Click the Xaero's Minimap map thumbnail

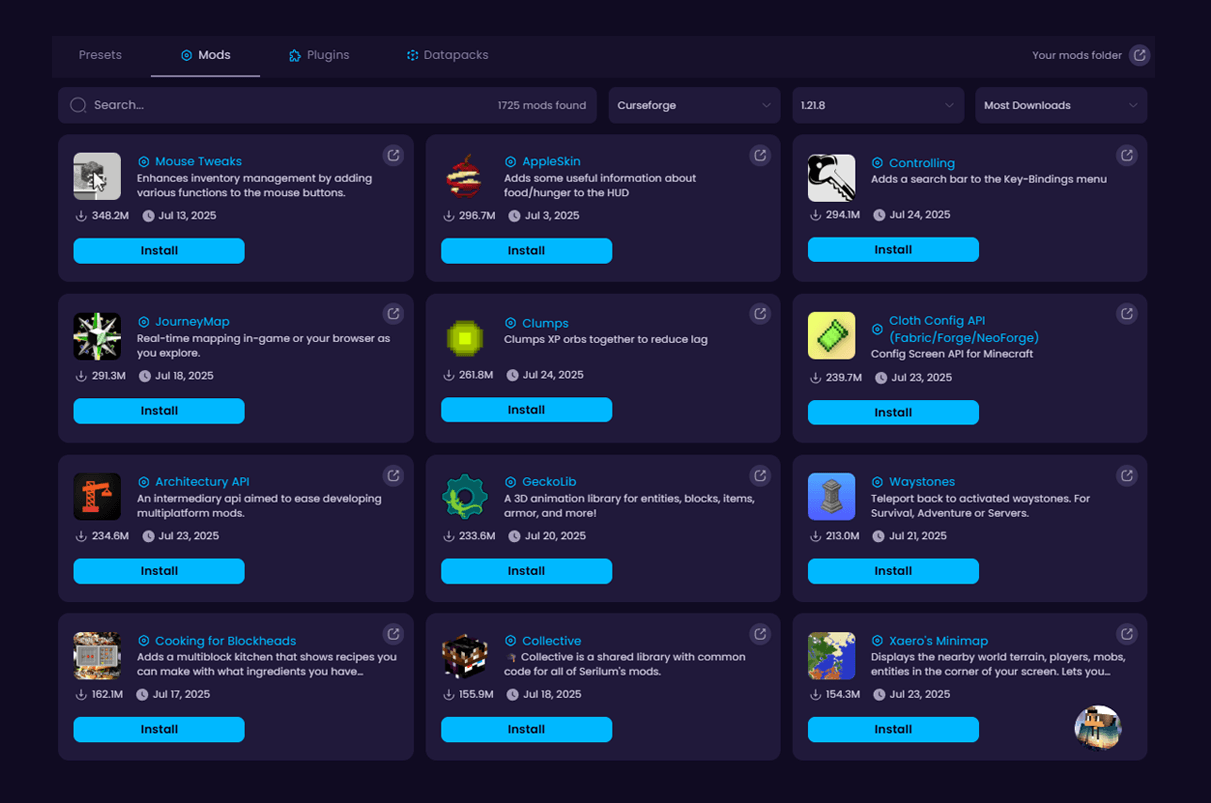point(832,656)
